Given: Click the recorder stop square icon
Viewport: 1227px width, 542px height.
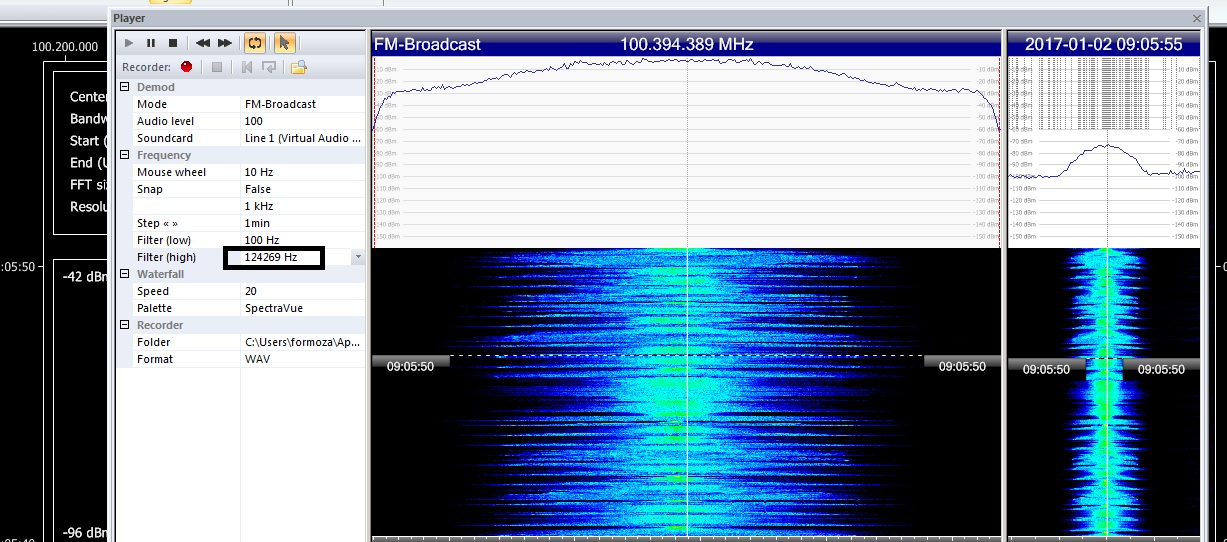Looking at the screenshot, I should click(217, 67).
